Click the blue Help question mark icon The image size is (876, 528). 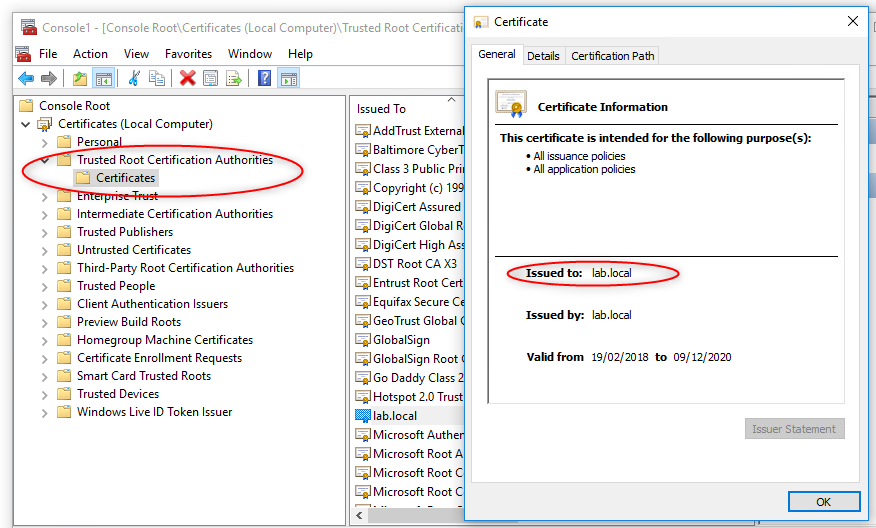[264, 78]
